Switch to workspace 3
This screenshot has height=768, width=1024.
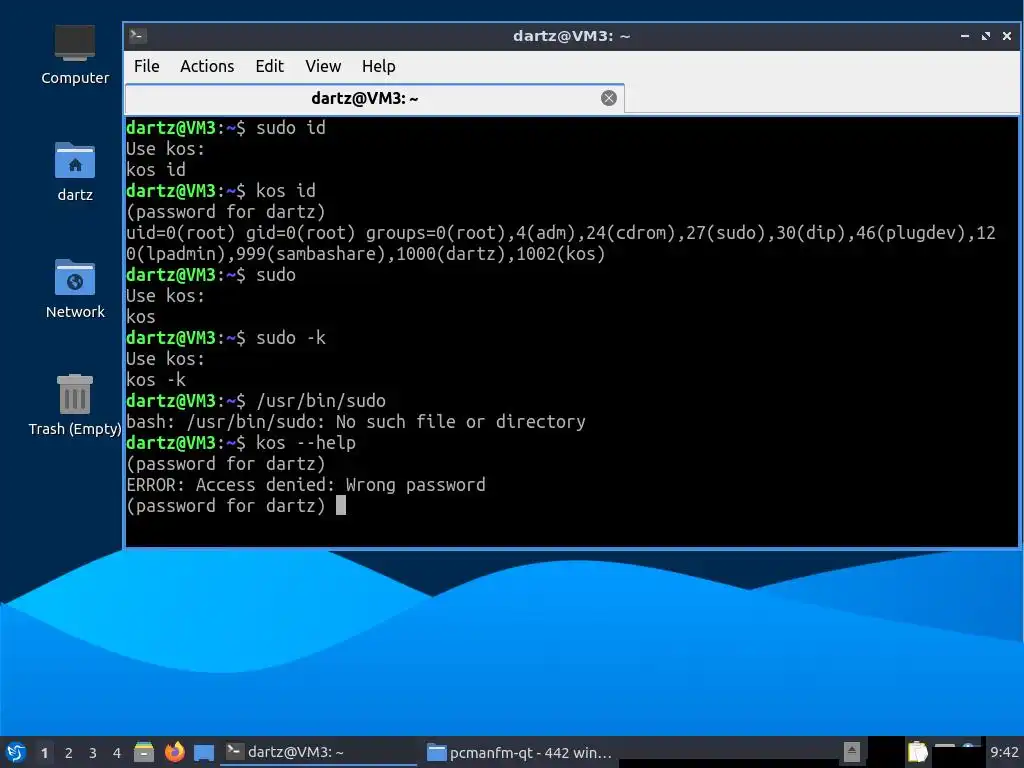[x=93, y=753]
